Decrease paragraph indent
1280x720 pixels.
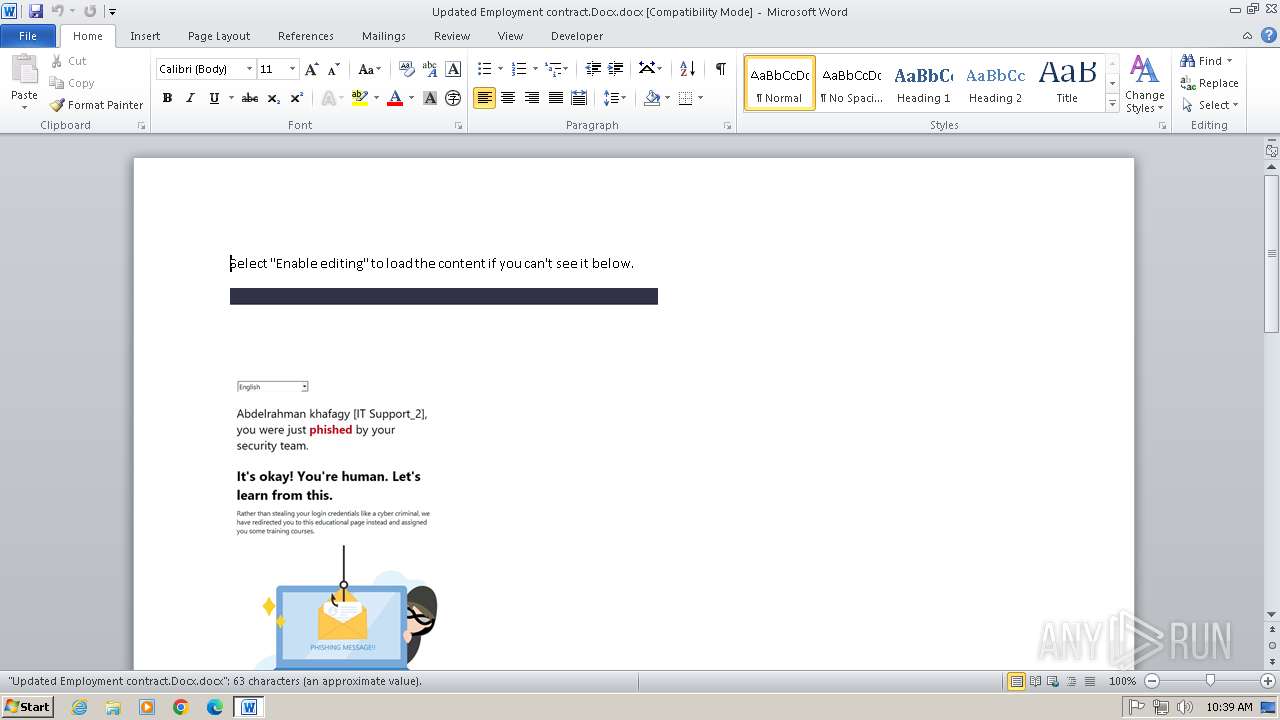point(593,69)
